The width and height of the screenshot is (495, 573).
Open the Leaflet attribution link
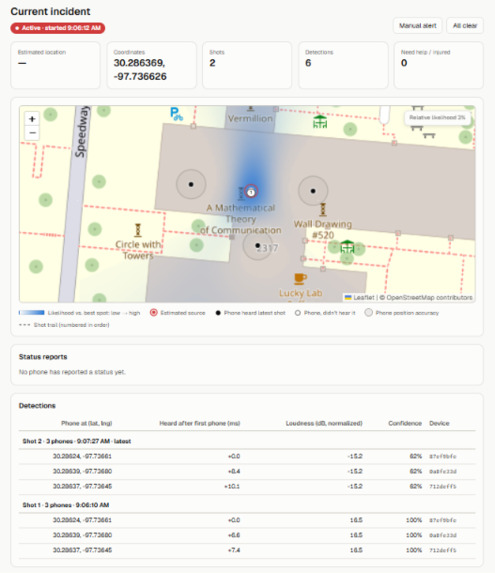tap(363, 297)
